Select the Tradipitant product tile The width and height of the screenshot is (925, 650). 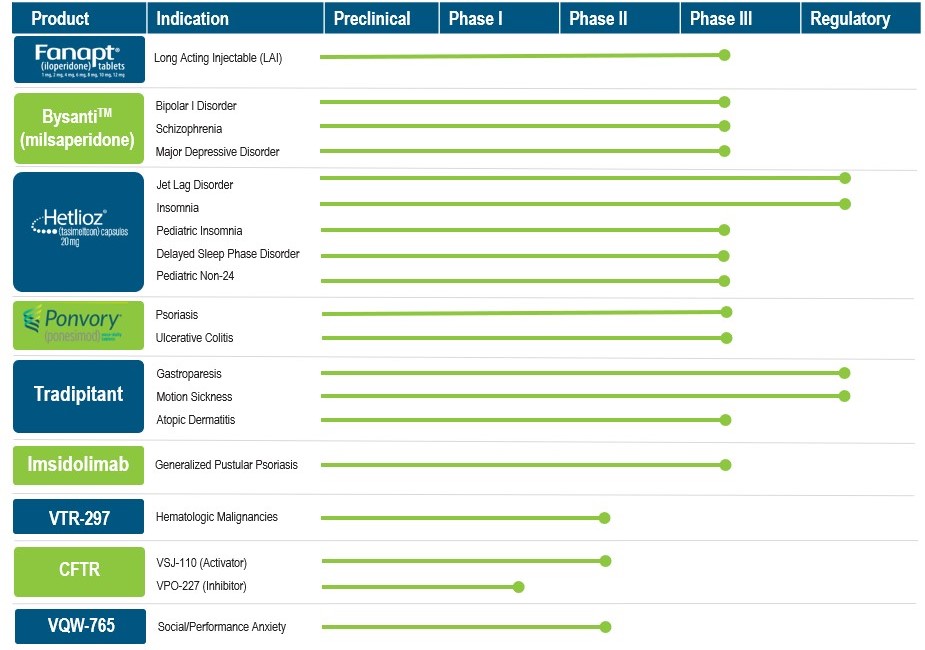[x=79, y=394]
